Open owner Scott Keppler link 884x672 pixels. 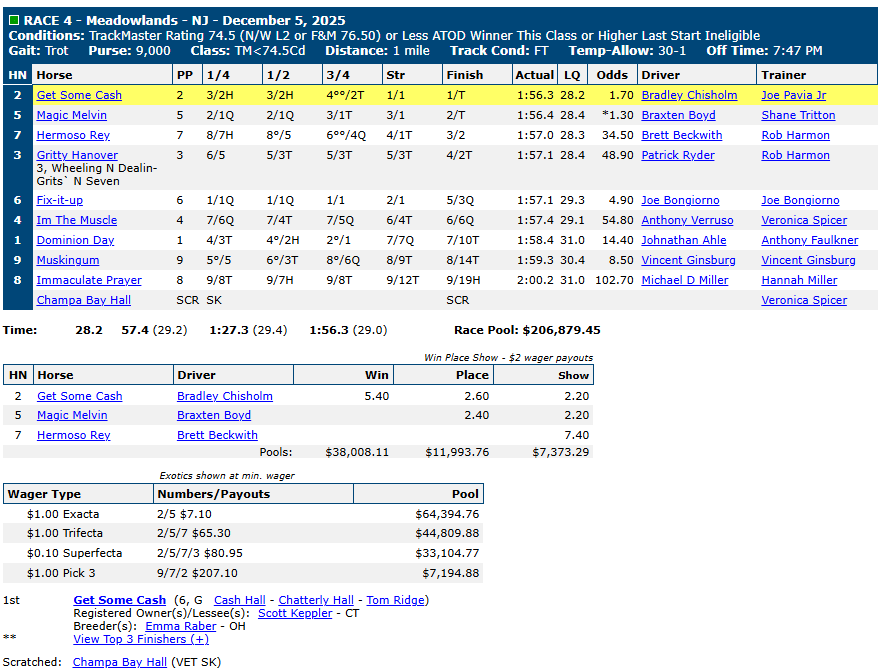295,613
